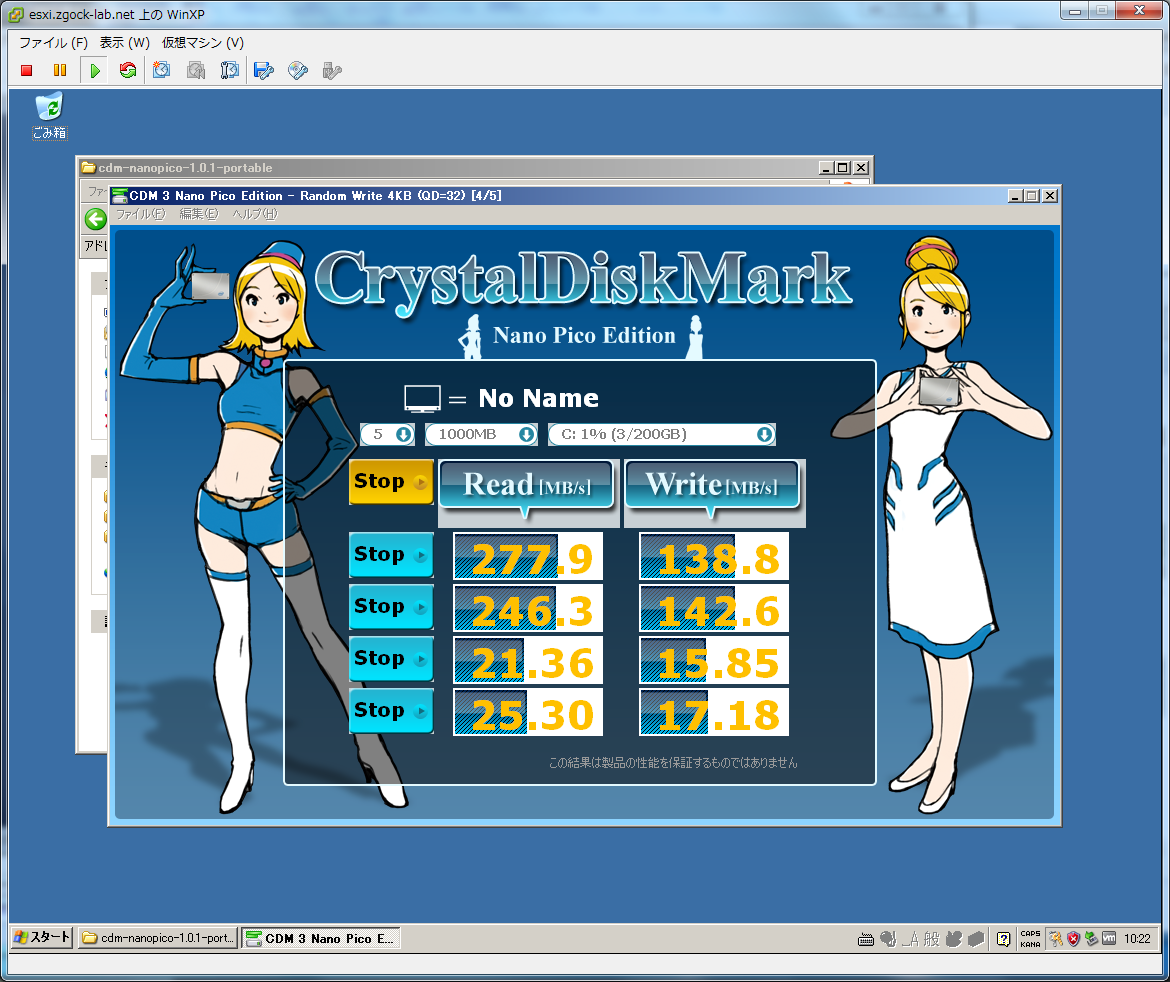Open the 仮想マシン (V) menu
Viewport: 1170px width, 982px height.
click(203, 43)
